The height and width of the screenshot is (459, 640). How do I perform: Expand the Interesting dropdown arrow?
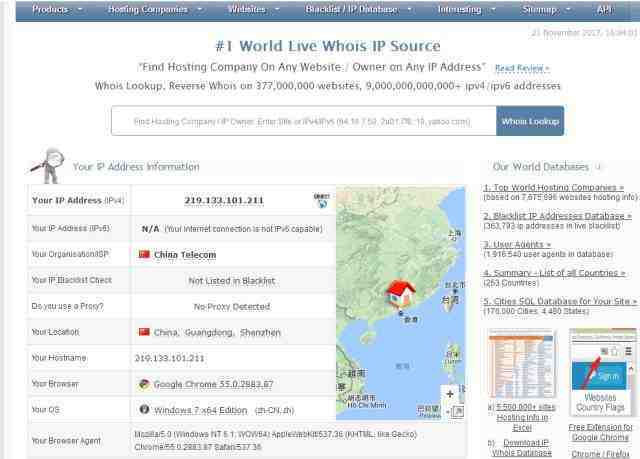pyautogui.click(x=493, y=9)
